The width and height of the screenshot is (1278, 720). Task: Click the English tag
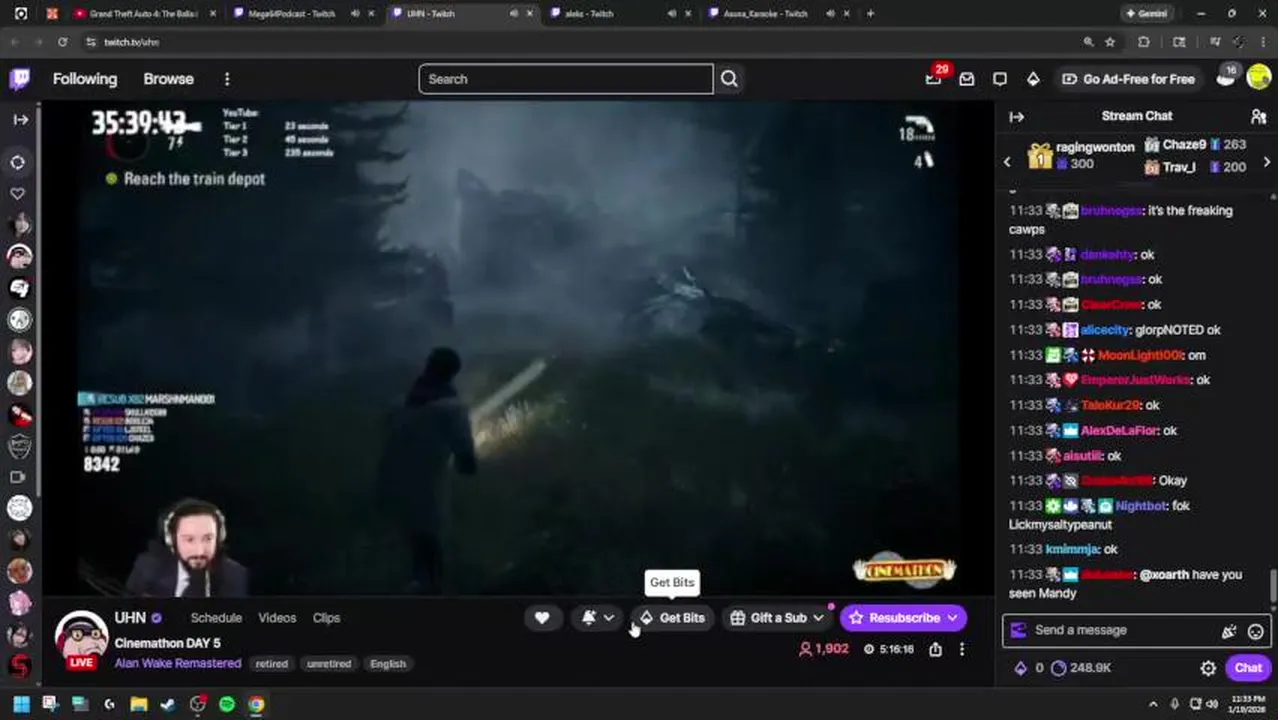point(388,664)
